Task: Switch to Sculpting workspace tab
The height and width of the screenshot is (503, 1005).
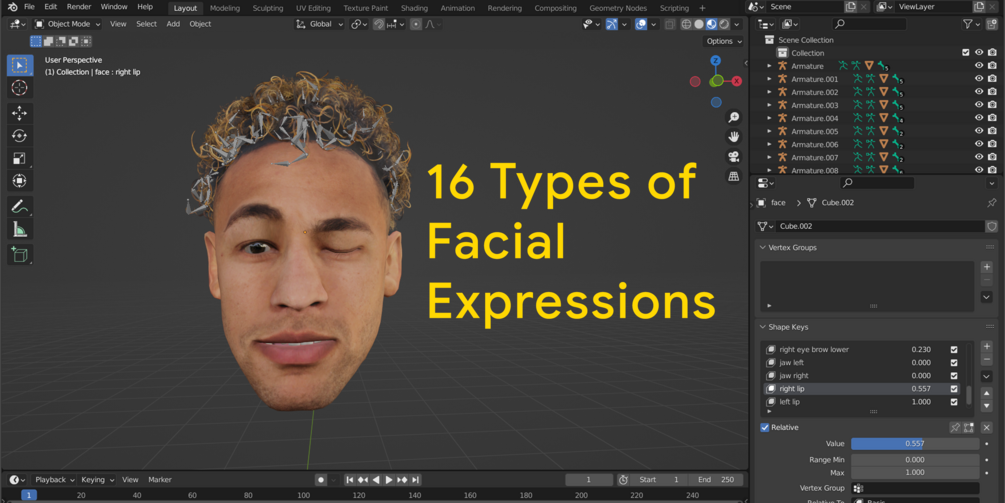Action: pos(268,8)
